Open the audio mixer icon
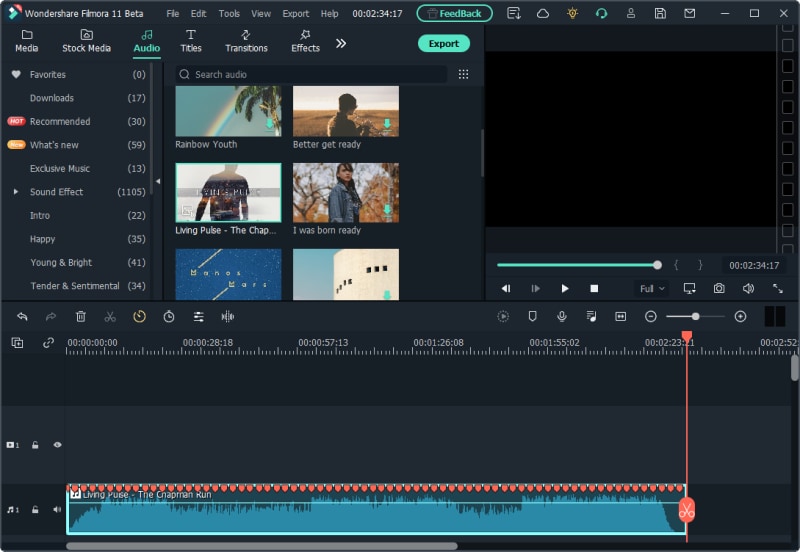This screenshot has height=552, width=800. click(591, 316)
